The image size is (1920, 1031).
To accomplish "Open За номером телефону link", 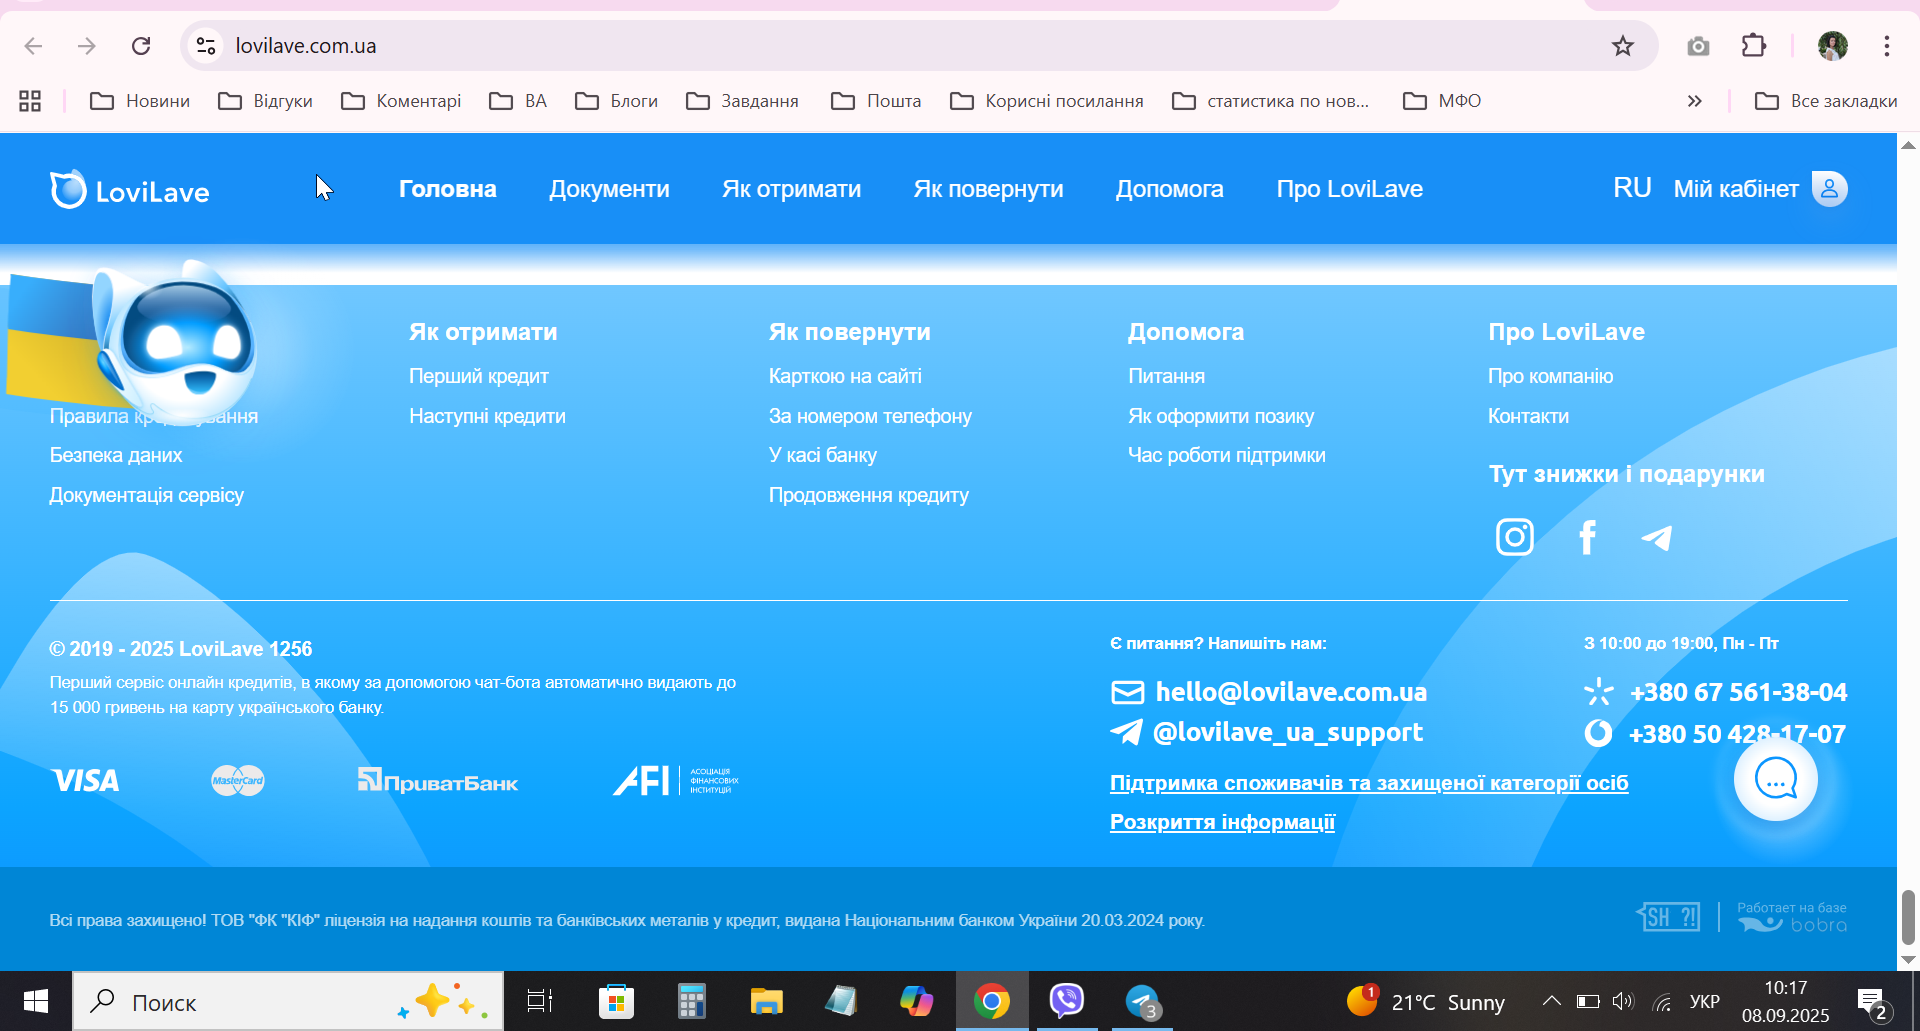I will [x=870, y=416].
